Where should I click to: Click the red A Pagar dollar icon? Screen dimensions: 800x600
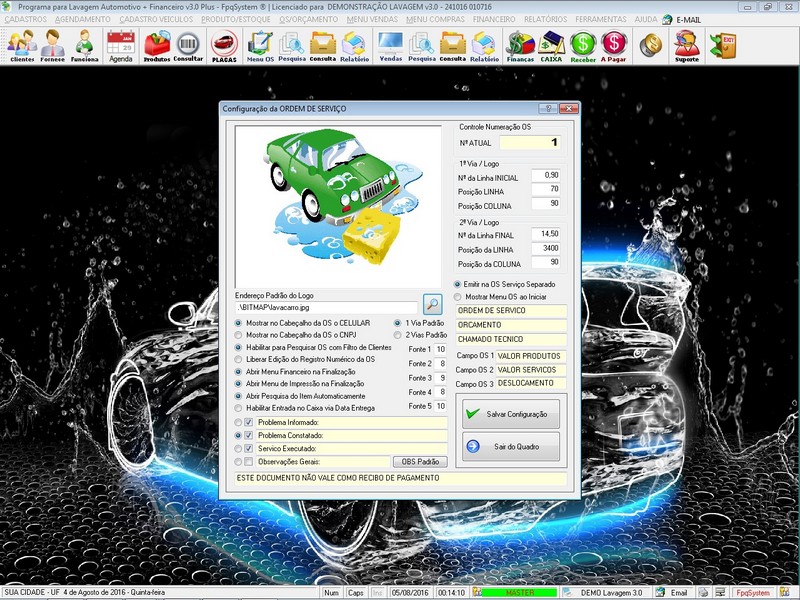point(613,46)
